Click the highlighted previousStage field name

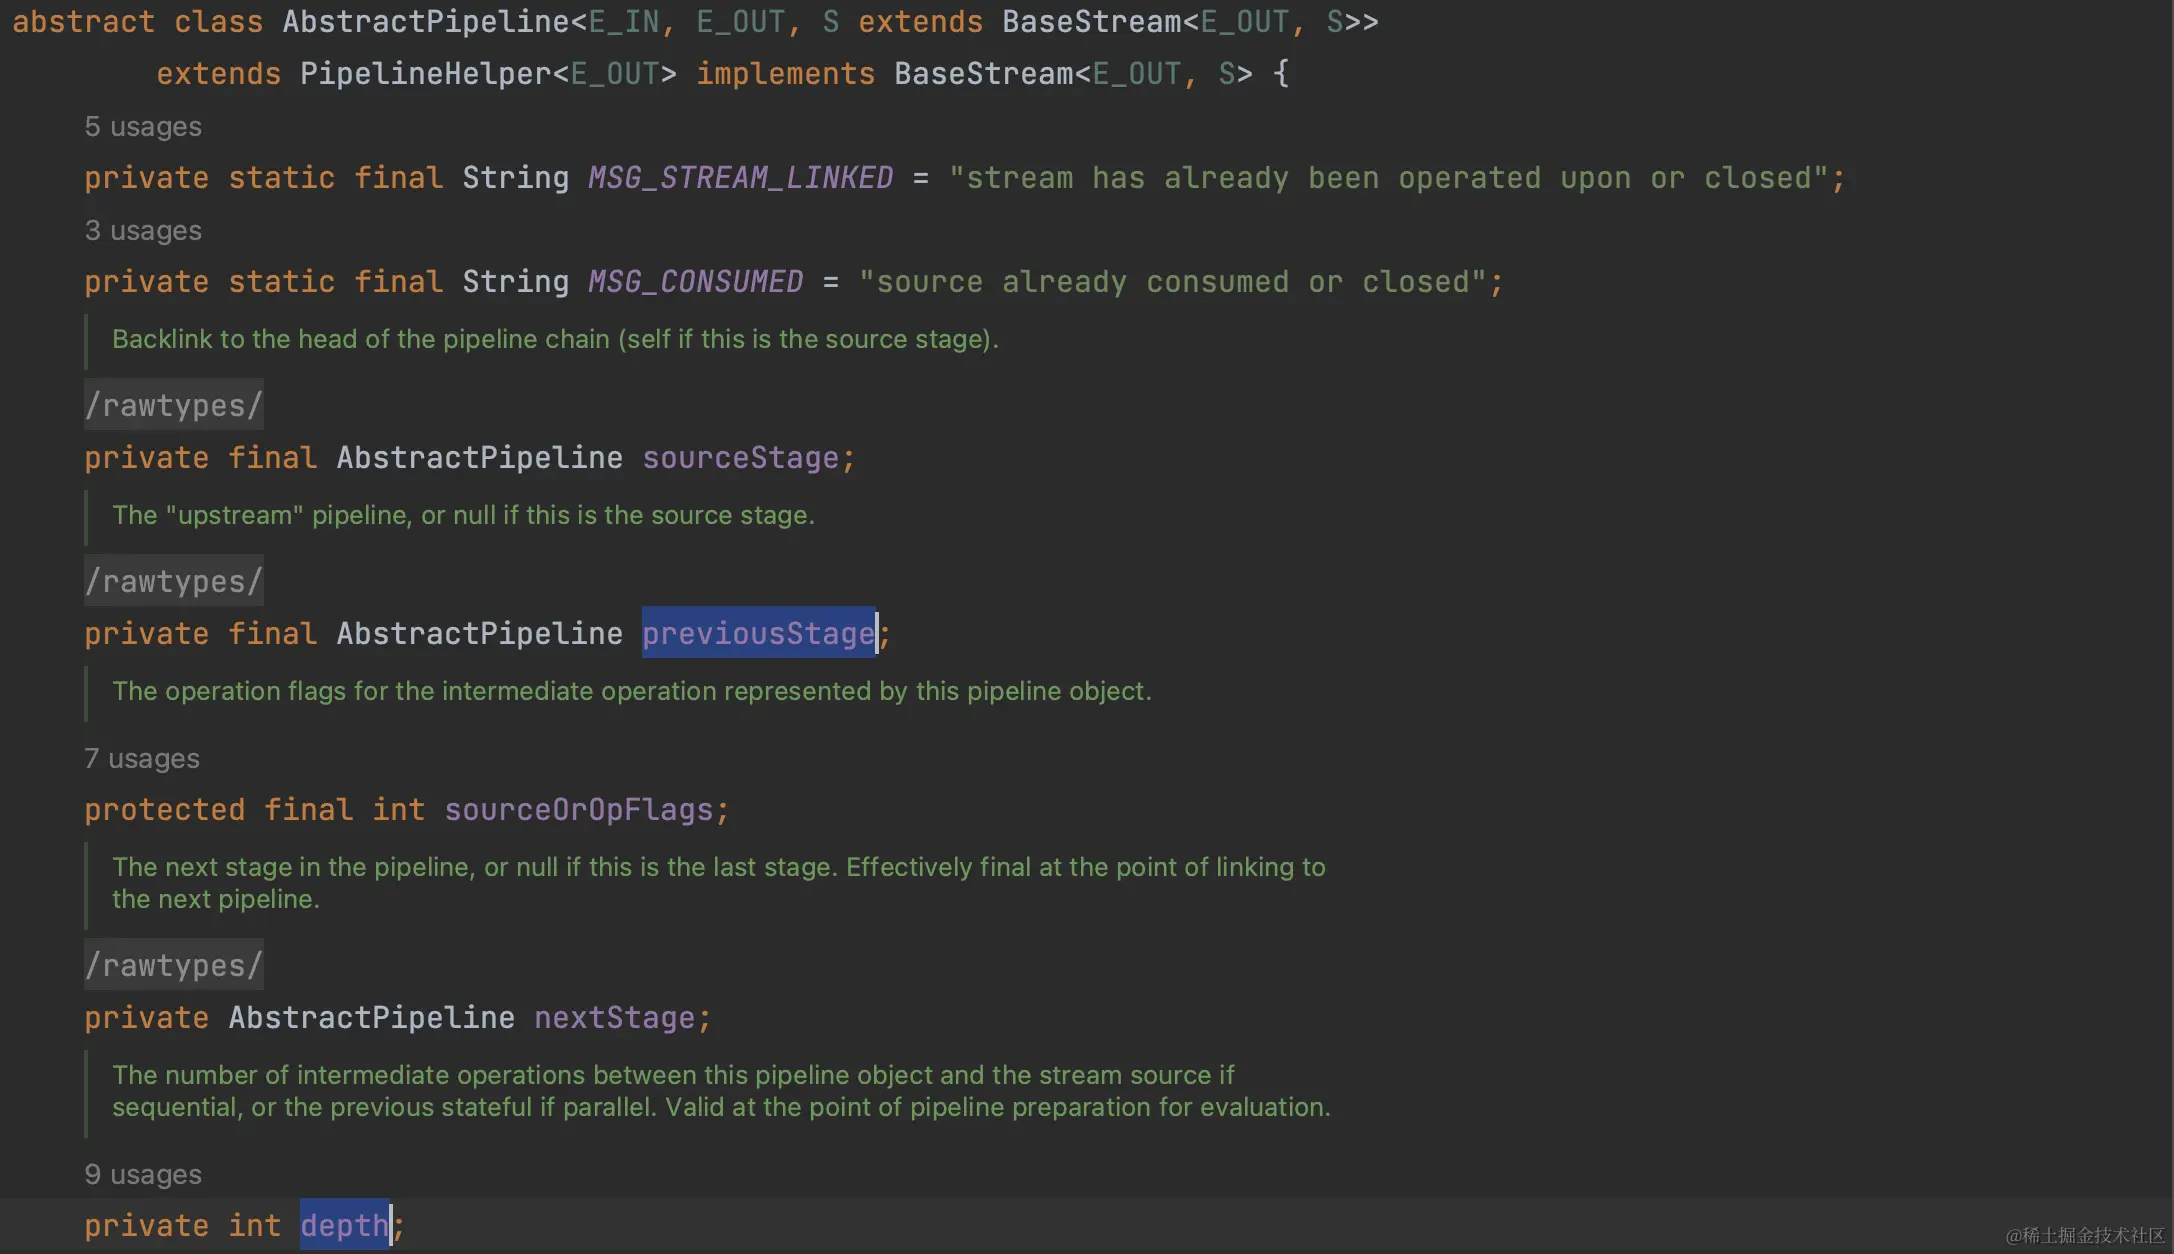pyautogui.click(x=758, y=634)
